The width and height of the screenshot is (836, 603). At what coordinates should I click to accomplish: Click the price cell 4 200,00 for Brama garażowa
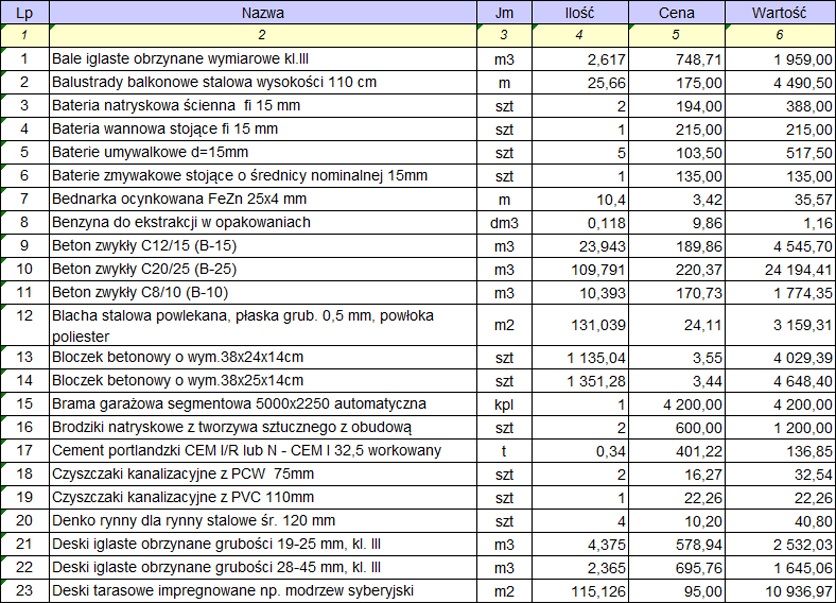[677, 404]
